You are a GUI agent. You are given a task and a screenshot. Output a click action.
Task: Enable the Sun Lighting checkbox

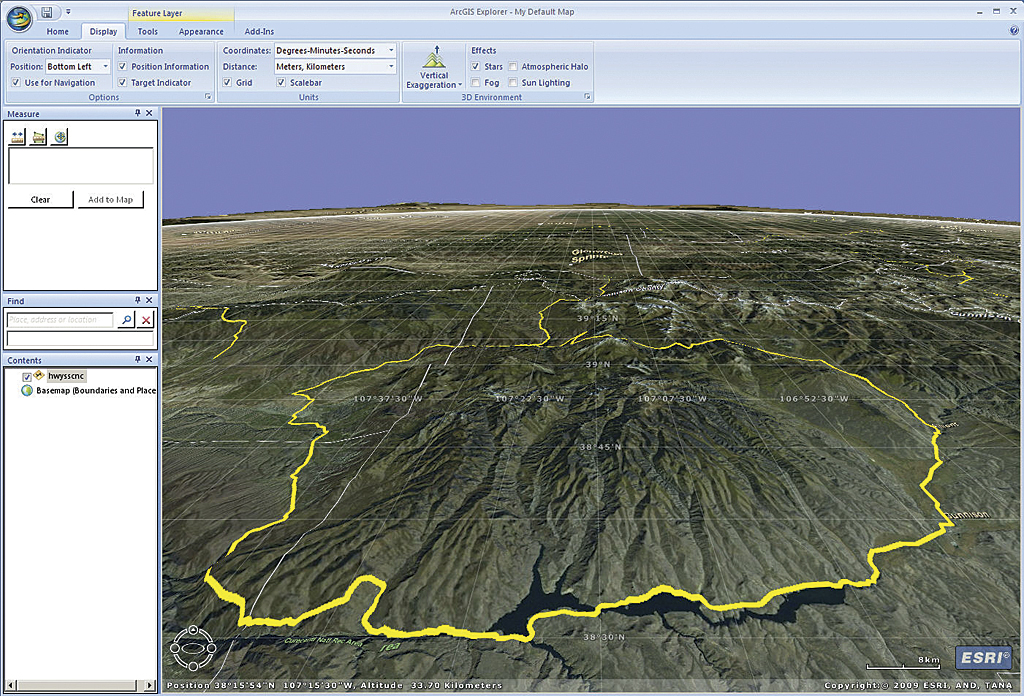513,83
